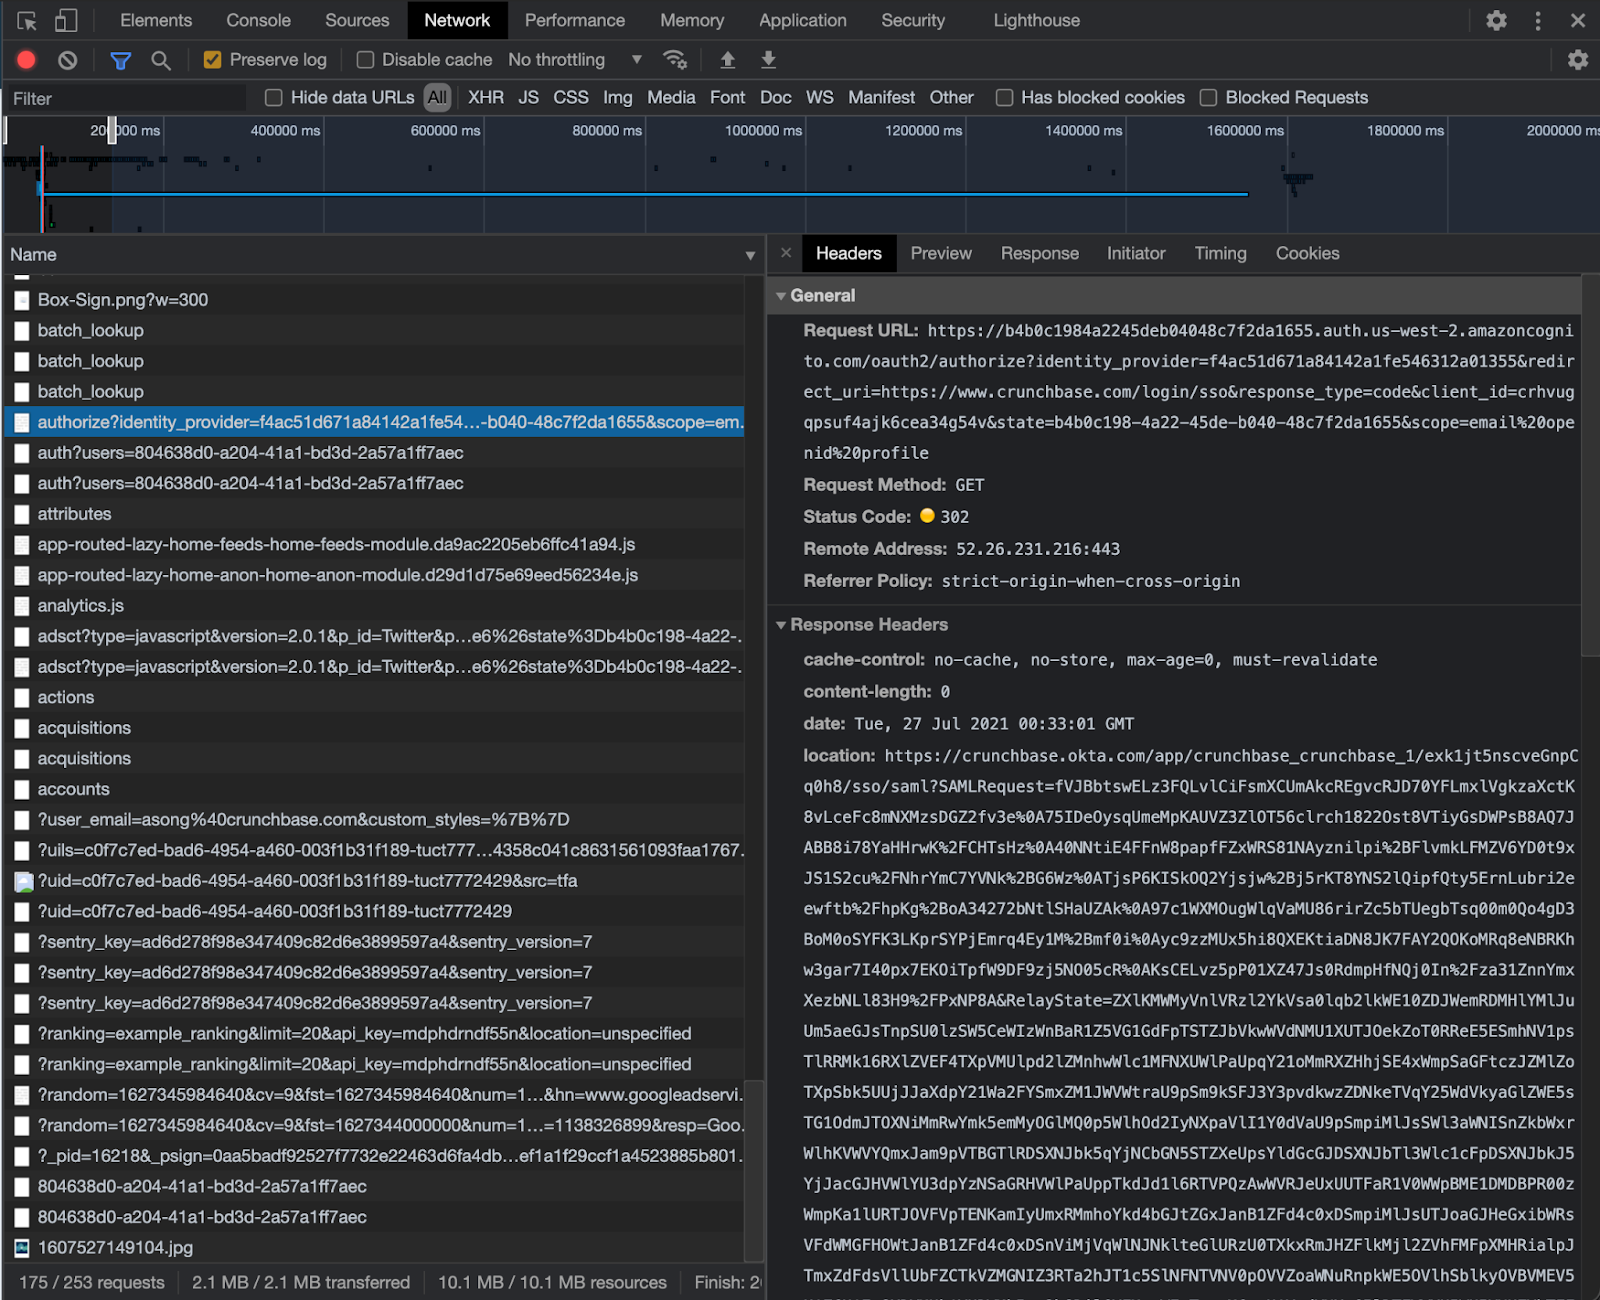
Task: Check the Hide data URLs checkbox
Action: click(x=274, y=97)
